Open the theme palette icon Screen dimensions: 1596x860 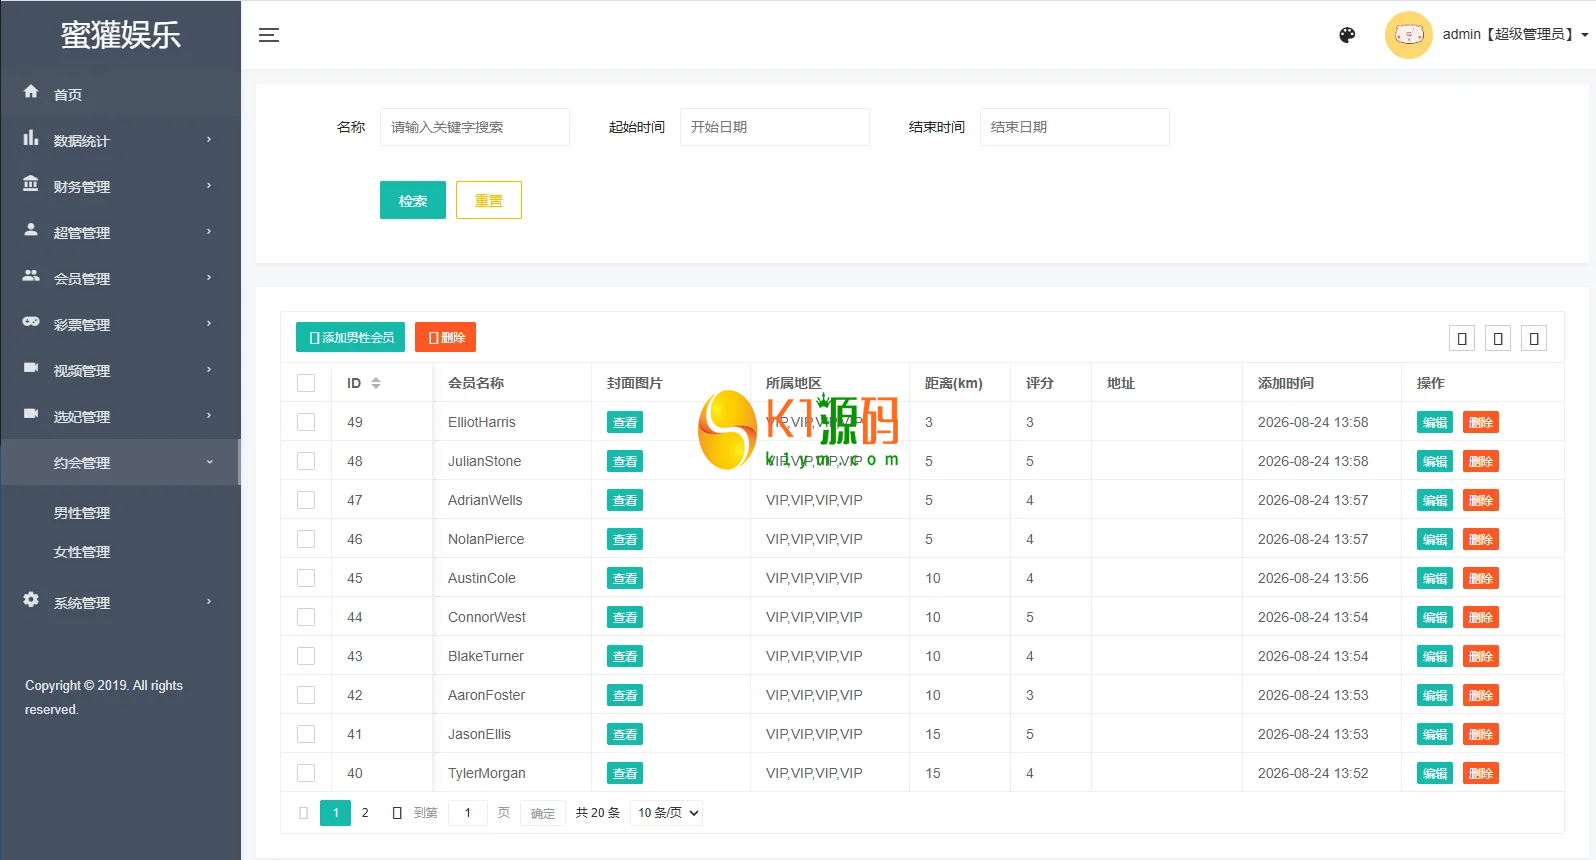[1347, 35]
